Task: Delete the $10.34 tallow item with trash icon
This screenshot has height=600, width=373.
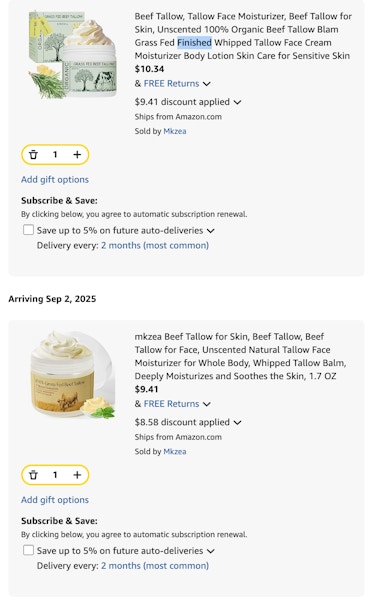Action: coord(34,155)
